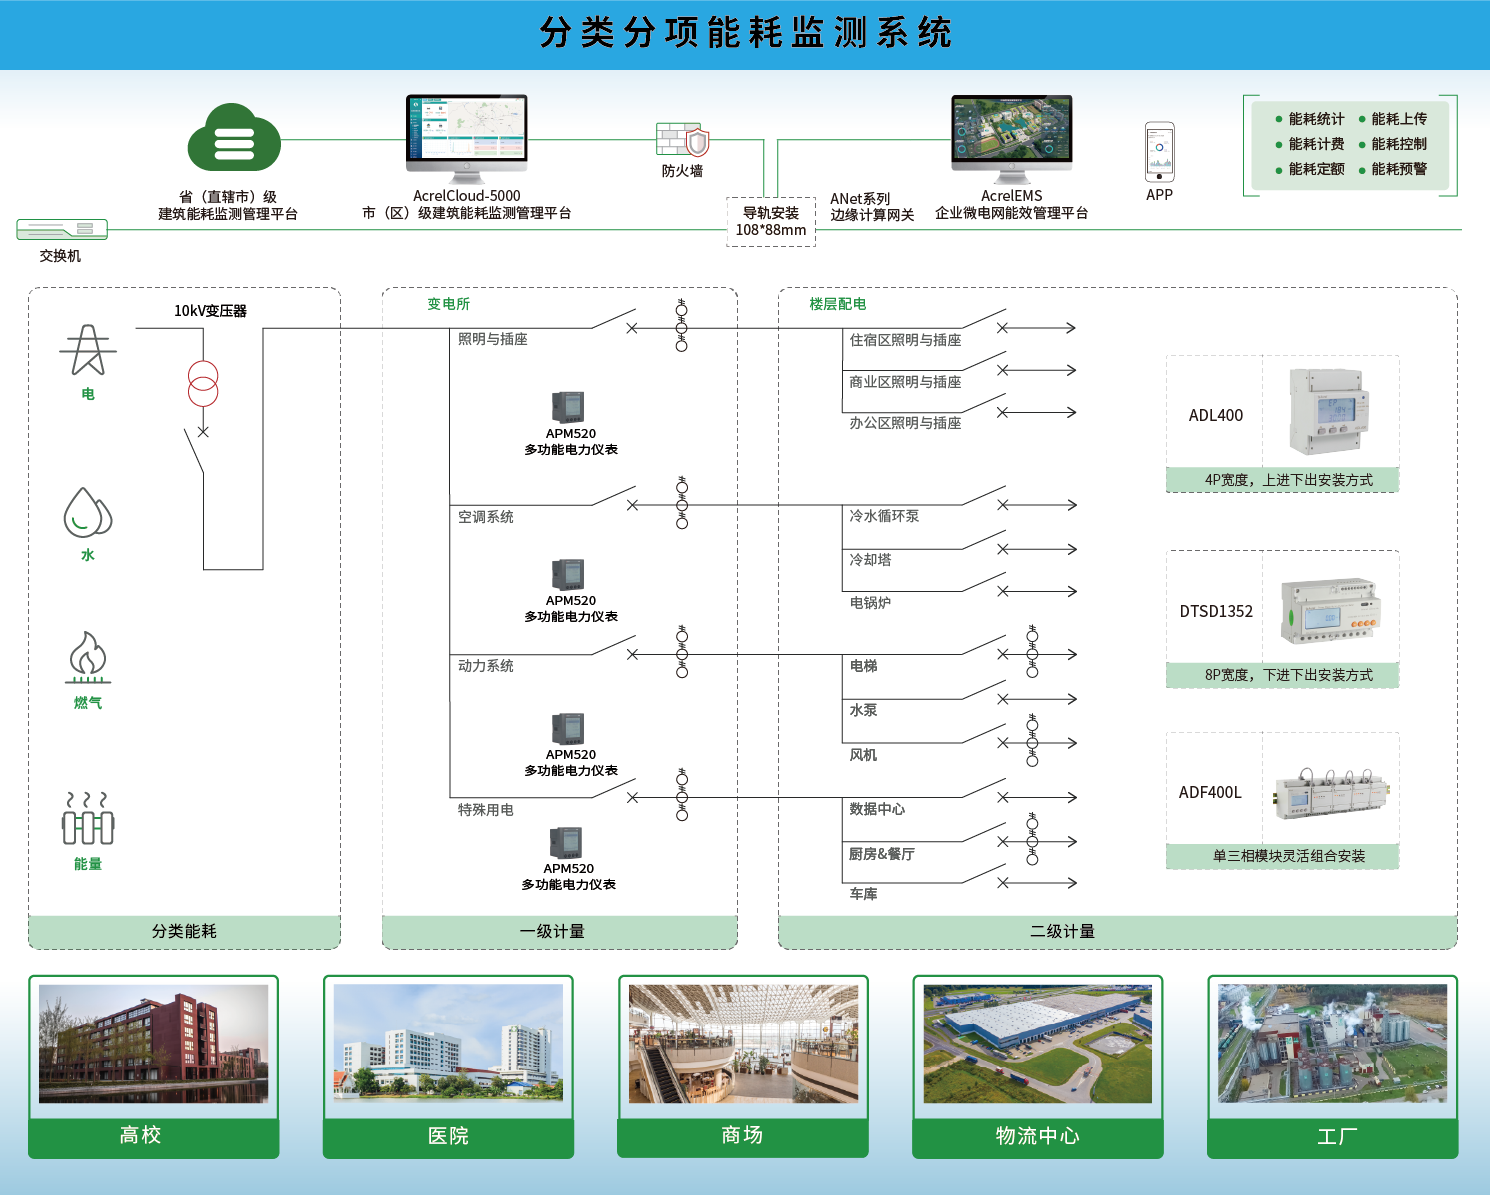
Task: Click the gas 燃气 flame icon
Action: click(88, 657)
